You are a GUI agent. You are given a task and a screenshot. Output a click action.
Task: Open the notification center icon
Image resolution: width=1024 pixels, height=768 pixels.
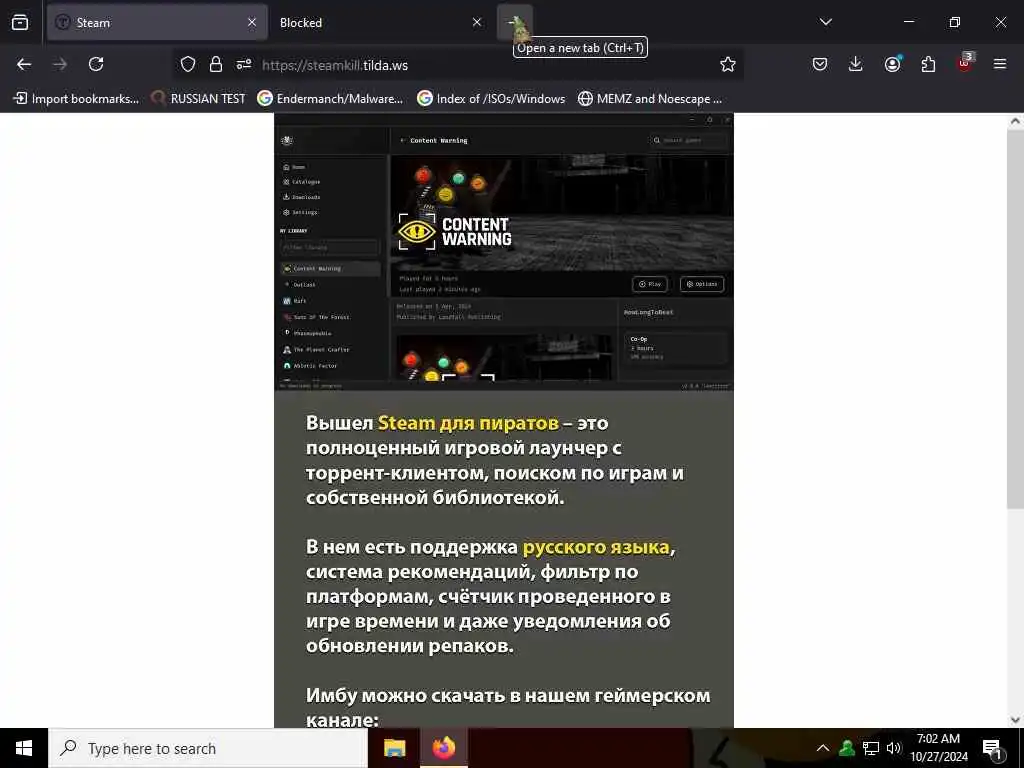tap(992, 748)
